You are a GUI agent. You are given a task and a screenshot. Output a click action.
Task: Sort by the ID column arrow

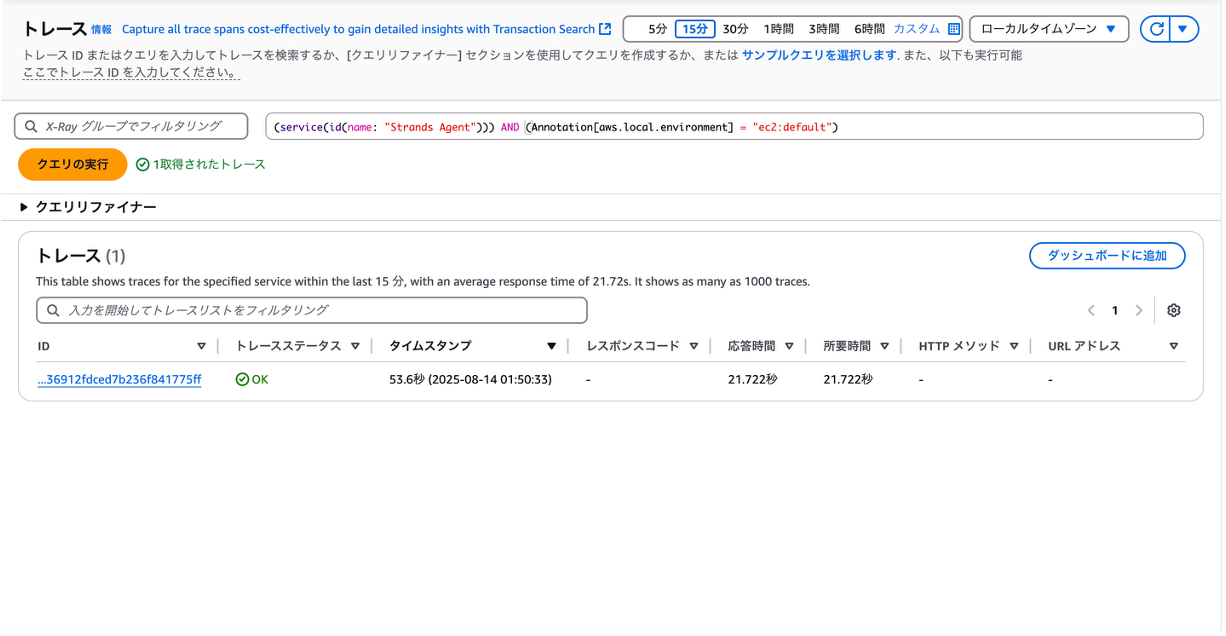pos(201,346)
